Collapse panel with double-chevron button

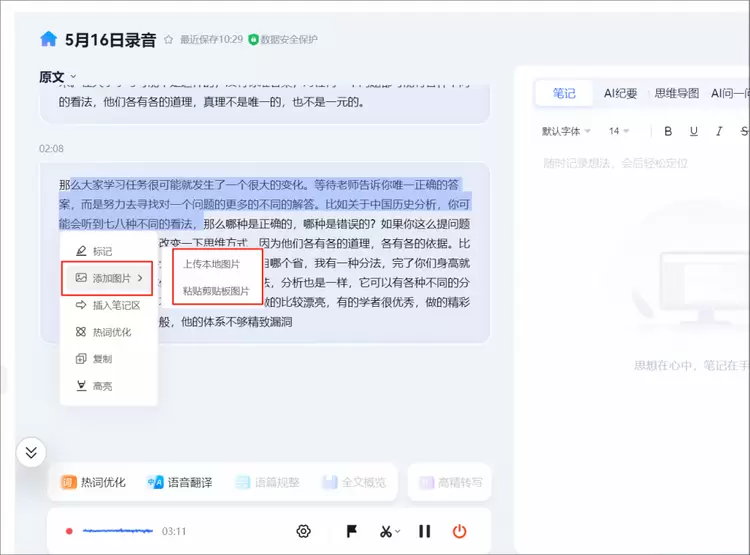31,452
